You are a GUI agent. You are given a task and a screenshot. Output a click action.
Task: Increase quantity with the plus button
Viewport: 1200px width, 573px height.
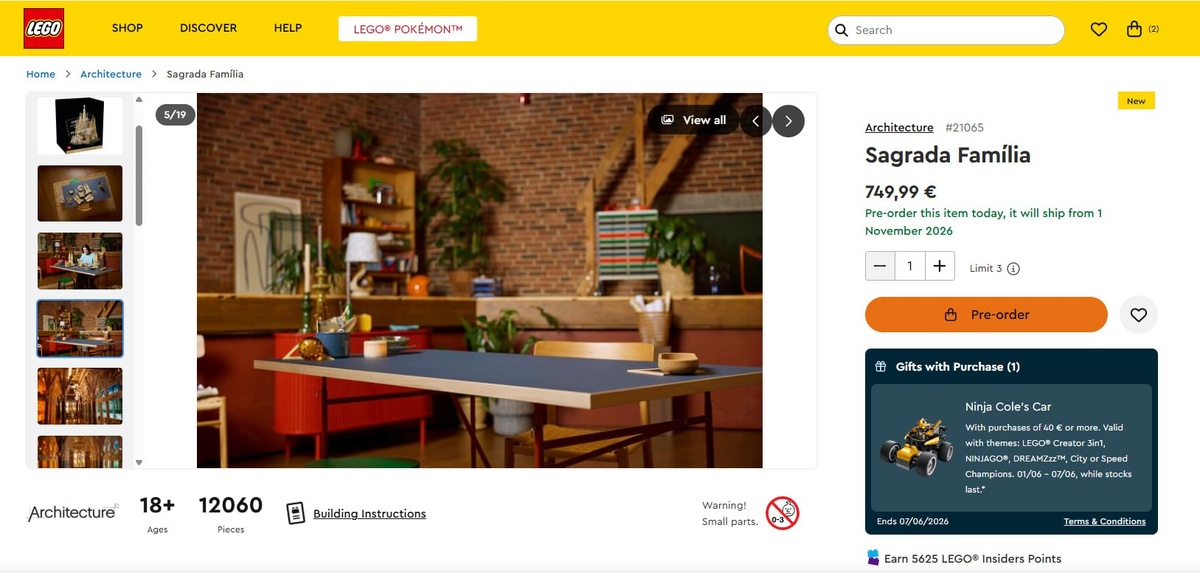pos(939,266)
